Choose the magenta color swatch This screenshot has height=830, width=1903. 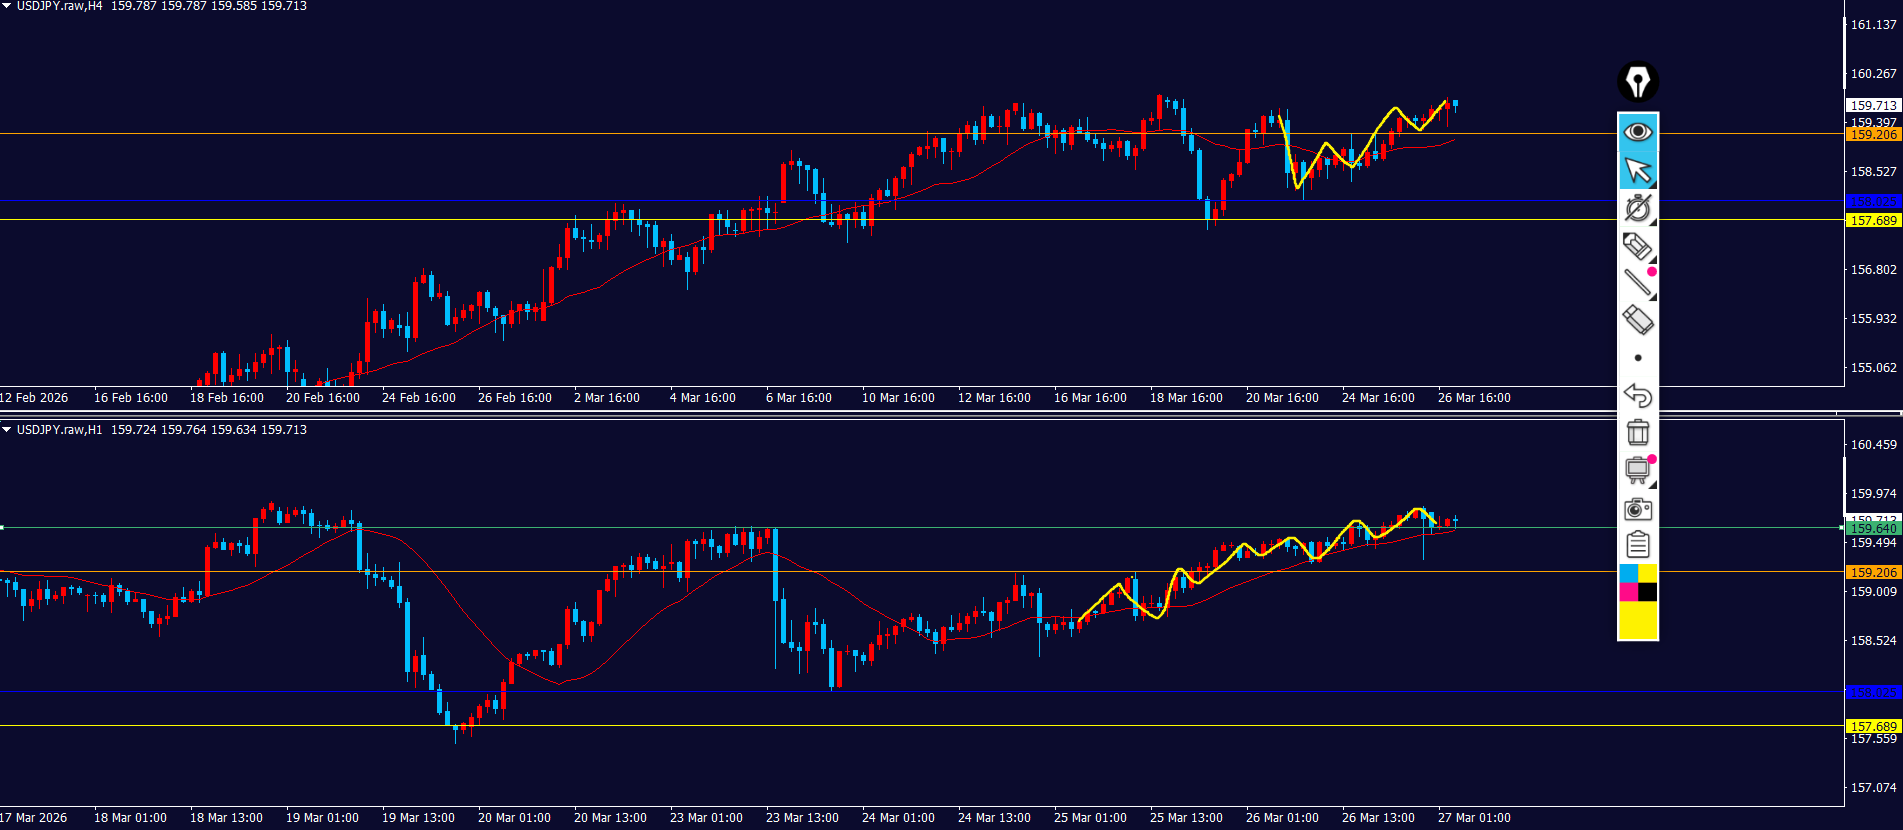point(1628,592)
